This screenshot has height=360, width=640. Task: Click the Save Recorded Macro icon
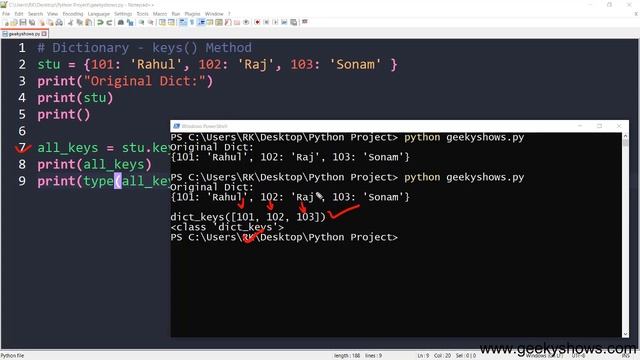(x=293, y=22)
